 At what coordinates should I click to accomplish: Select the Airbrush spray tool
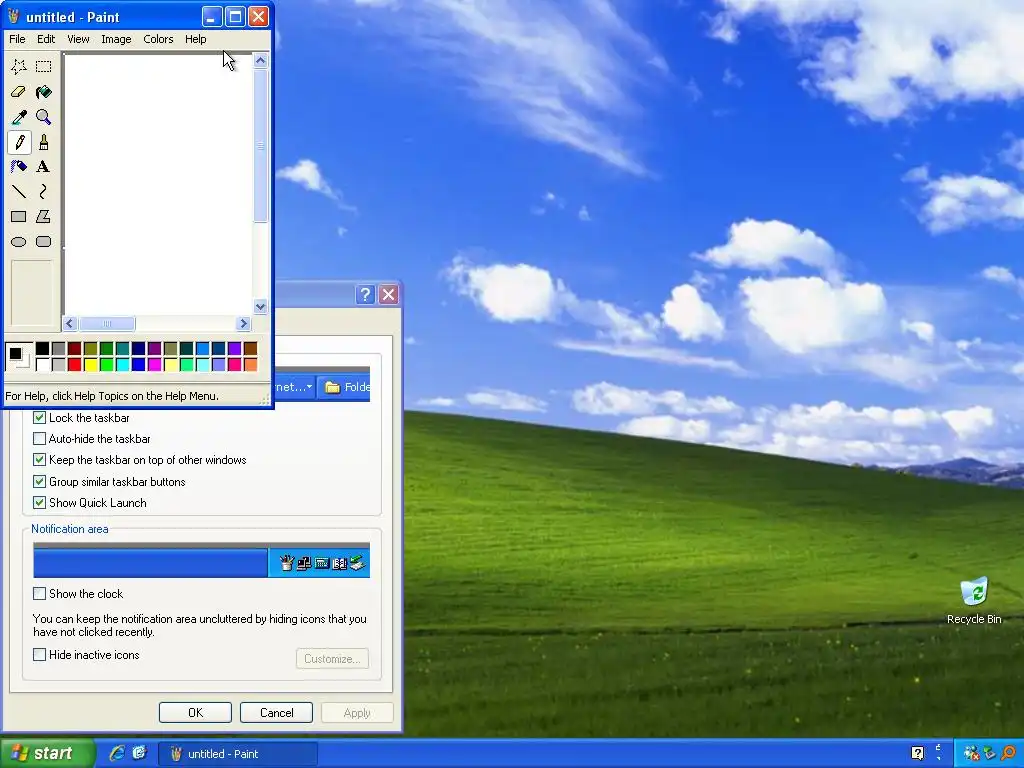point(19,167)
